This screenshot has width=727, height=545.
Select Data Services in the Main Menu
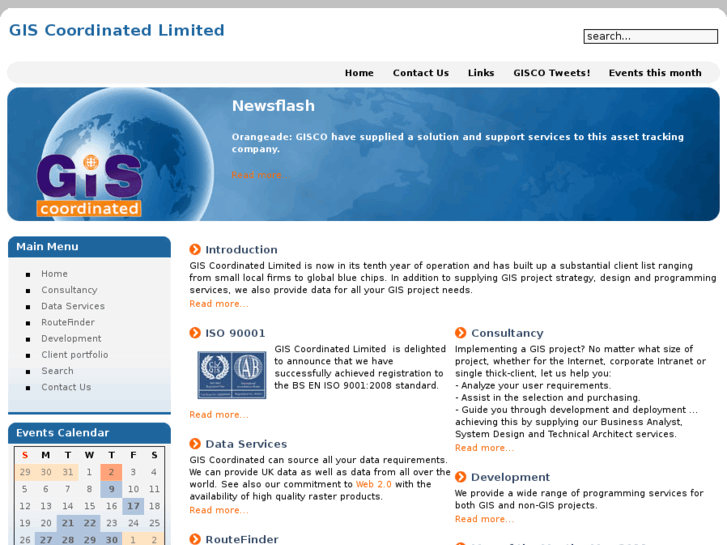[73, 306]
